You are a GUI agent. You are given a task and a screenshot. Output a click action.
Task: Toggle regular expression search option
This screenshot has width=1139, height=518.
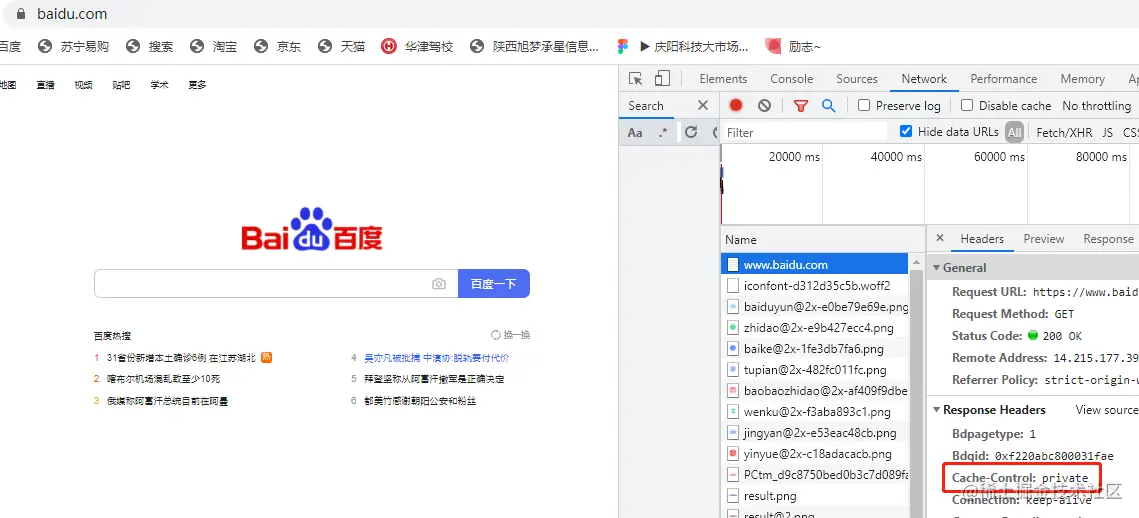coord(662,132)
